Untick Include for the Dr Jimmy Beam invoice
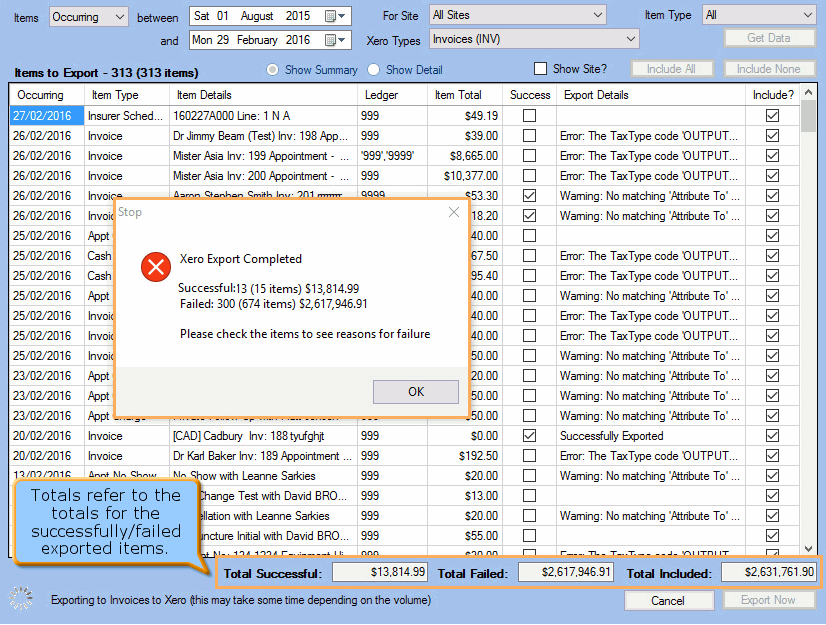 (772, 135)
